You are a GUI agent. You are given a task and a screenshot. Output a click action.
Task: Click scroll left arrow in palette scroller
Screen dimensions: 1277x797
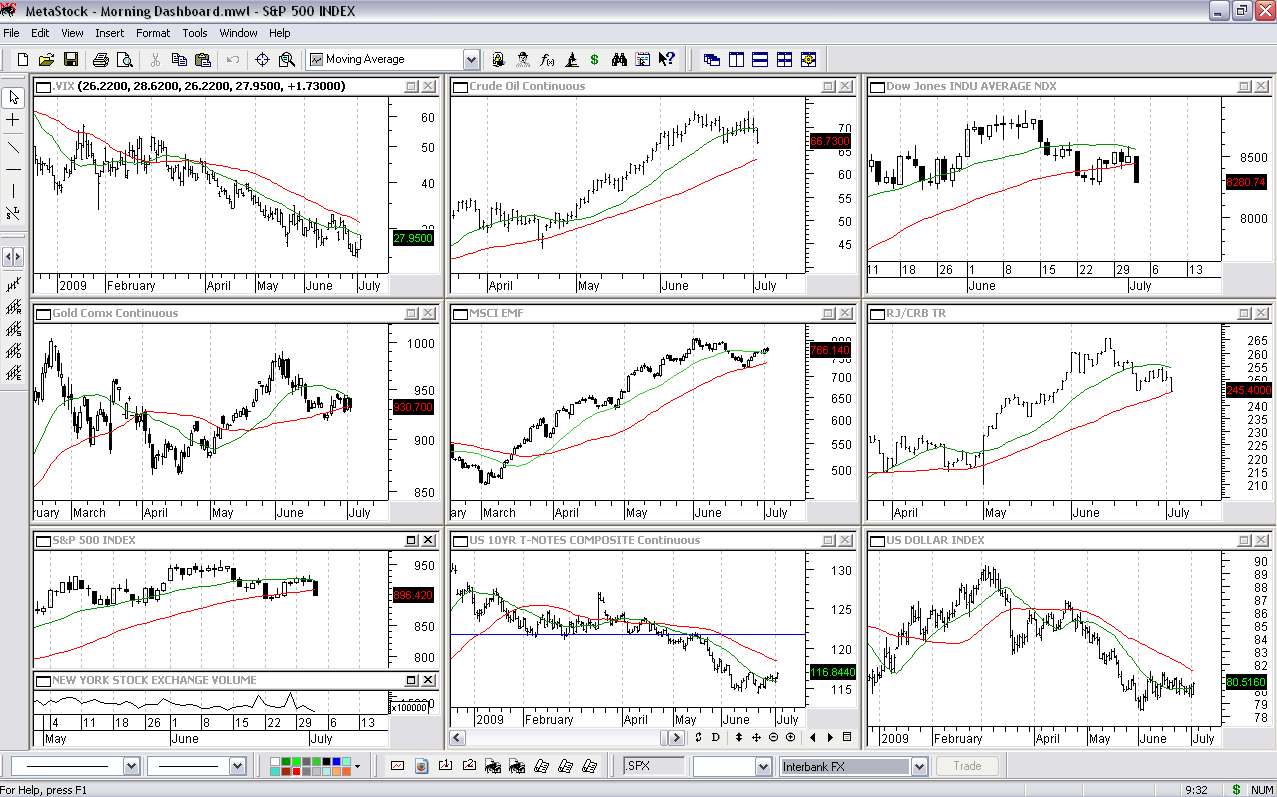pos(8,257)
